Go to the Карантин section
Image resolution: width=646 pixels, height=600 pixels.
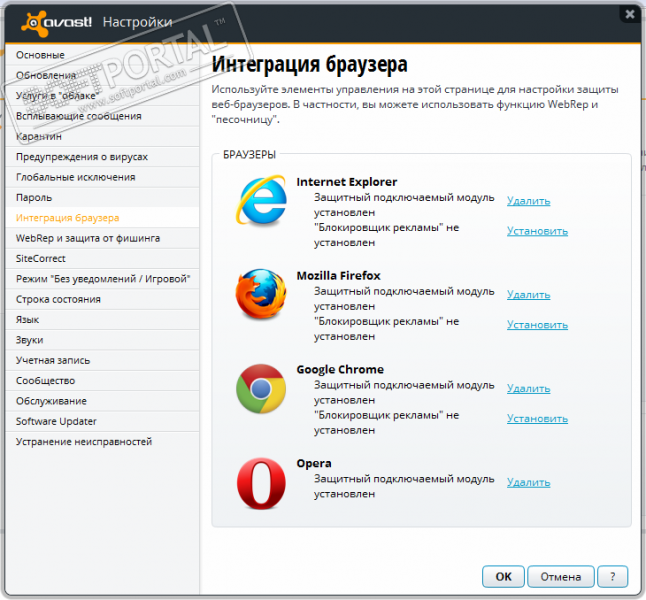tap(102, 136)
